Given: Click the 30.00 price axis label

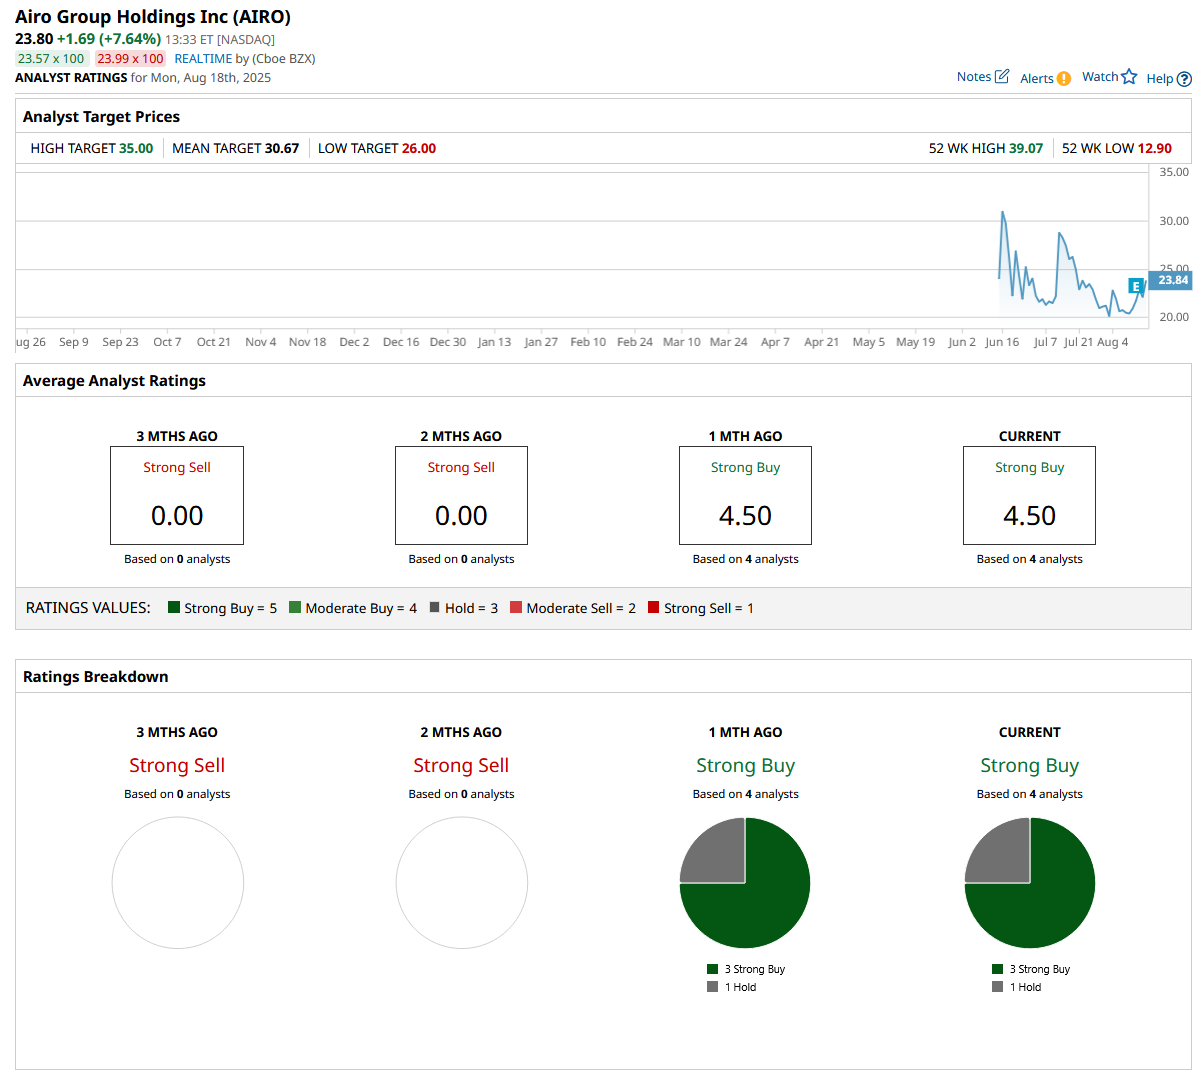Looking at the screenshot, I should 1174,221.
